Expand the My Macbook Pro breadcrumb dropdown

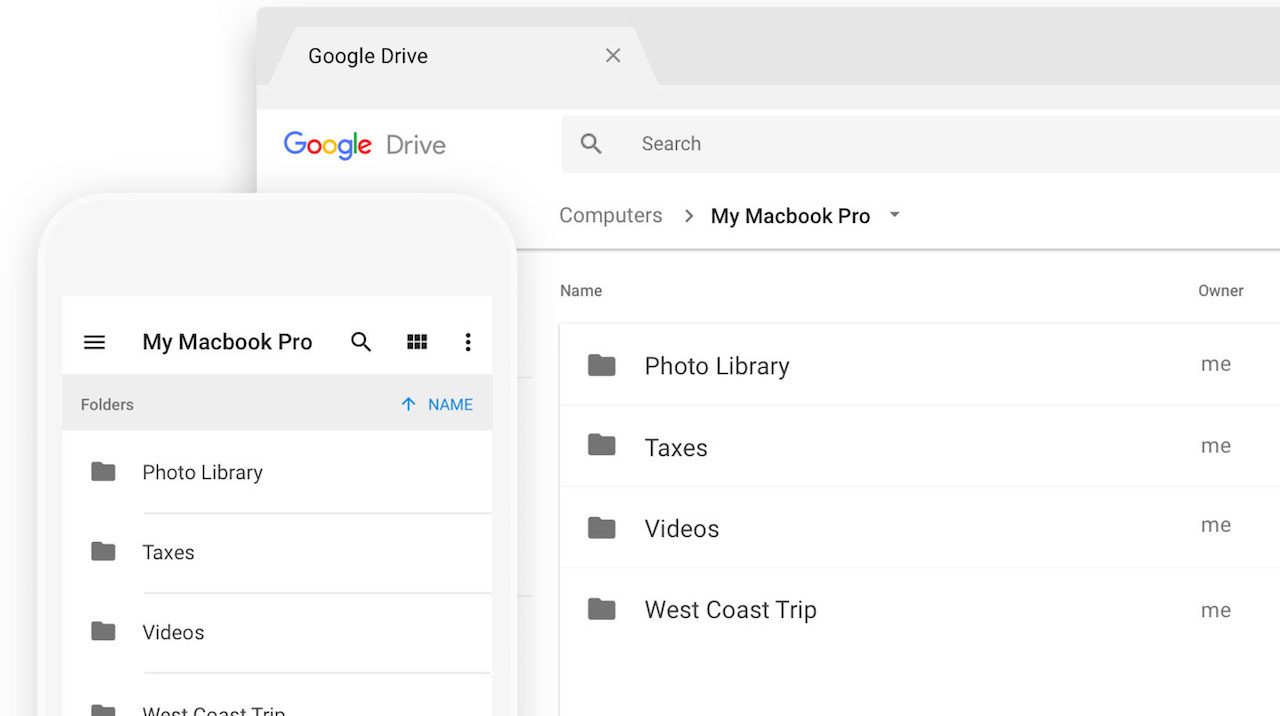(895, 215)
